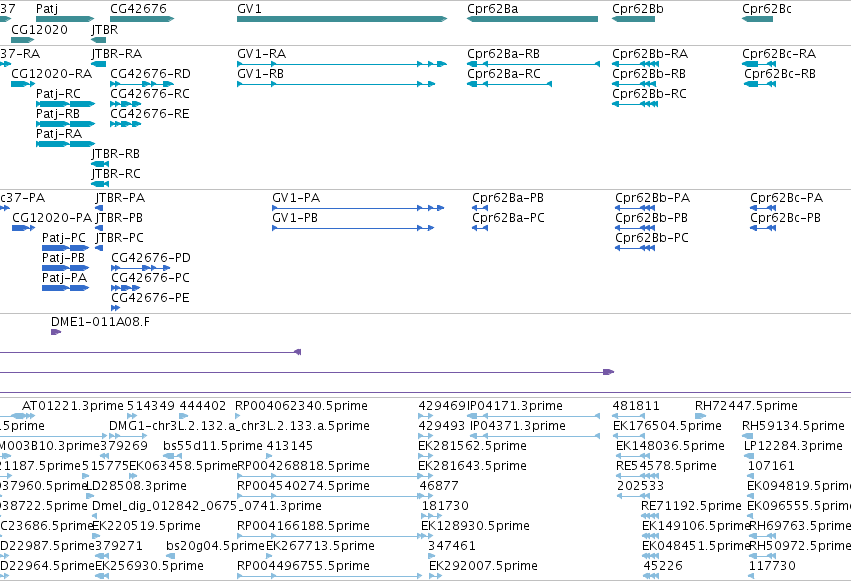This screenshot has height=581, width=851.
Task: Click the Cpr62Bc-RB transcript
Action: [x=760, y=84]
